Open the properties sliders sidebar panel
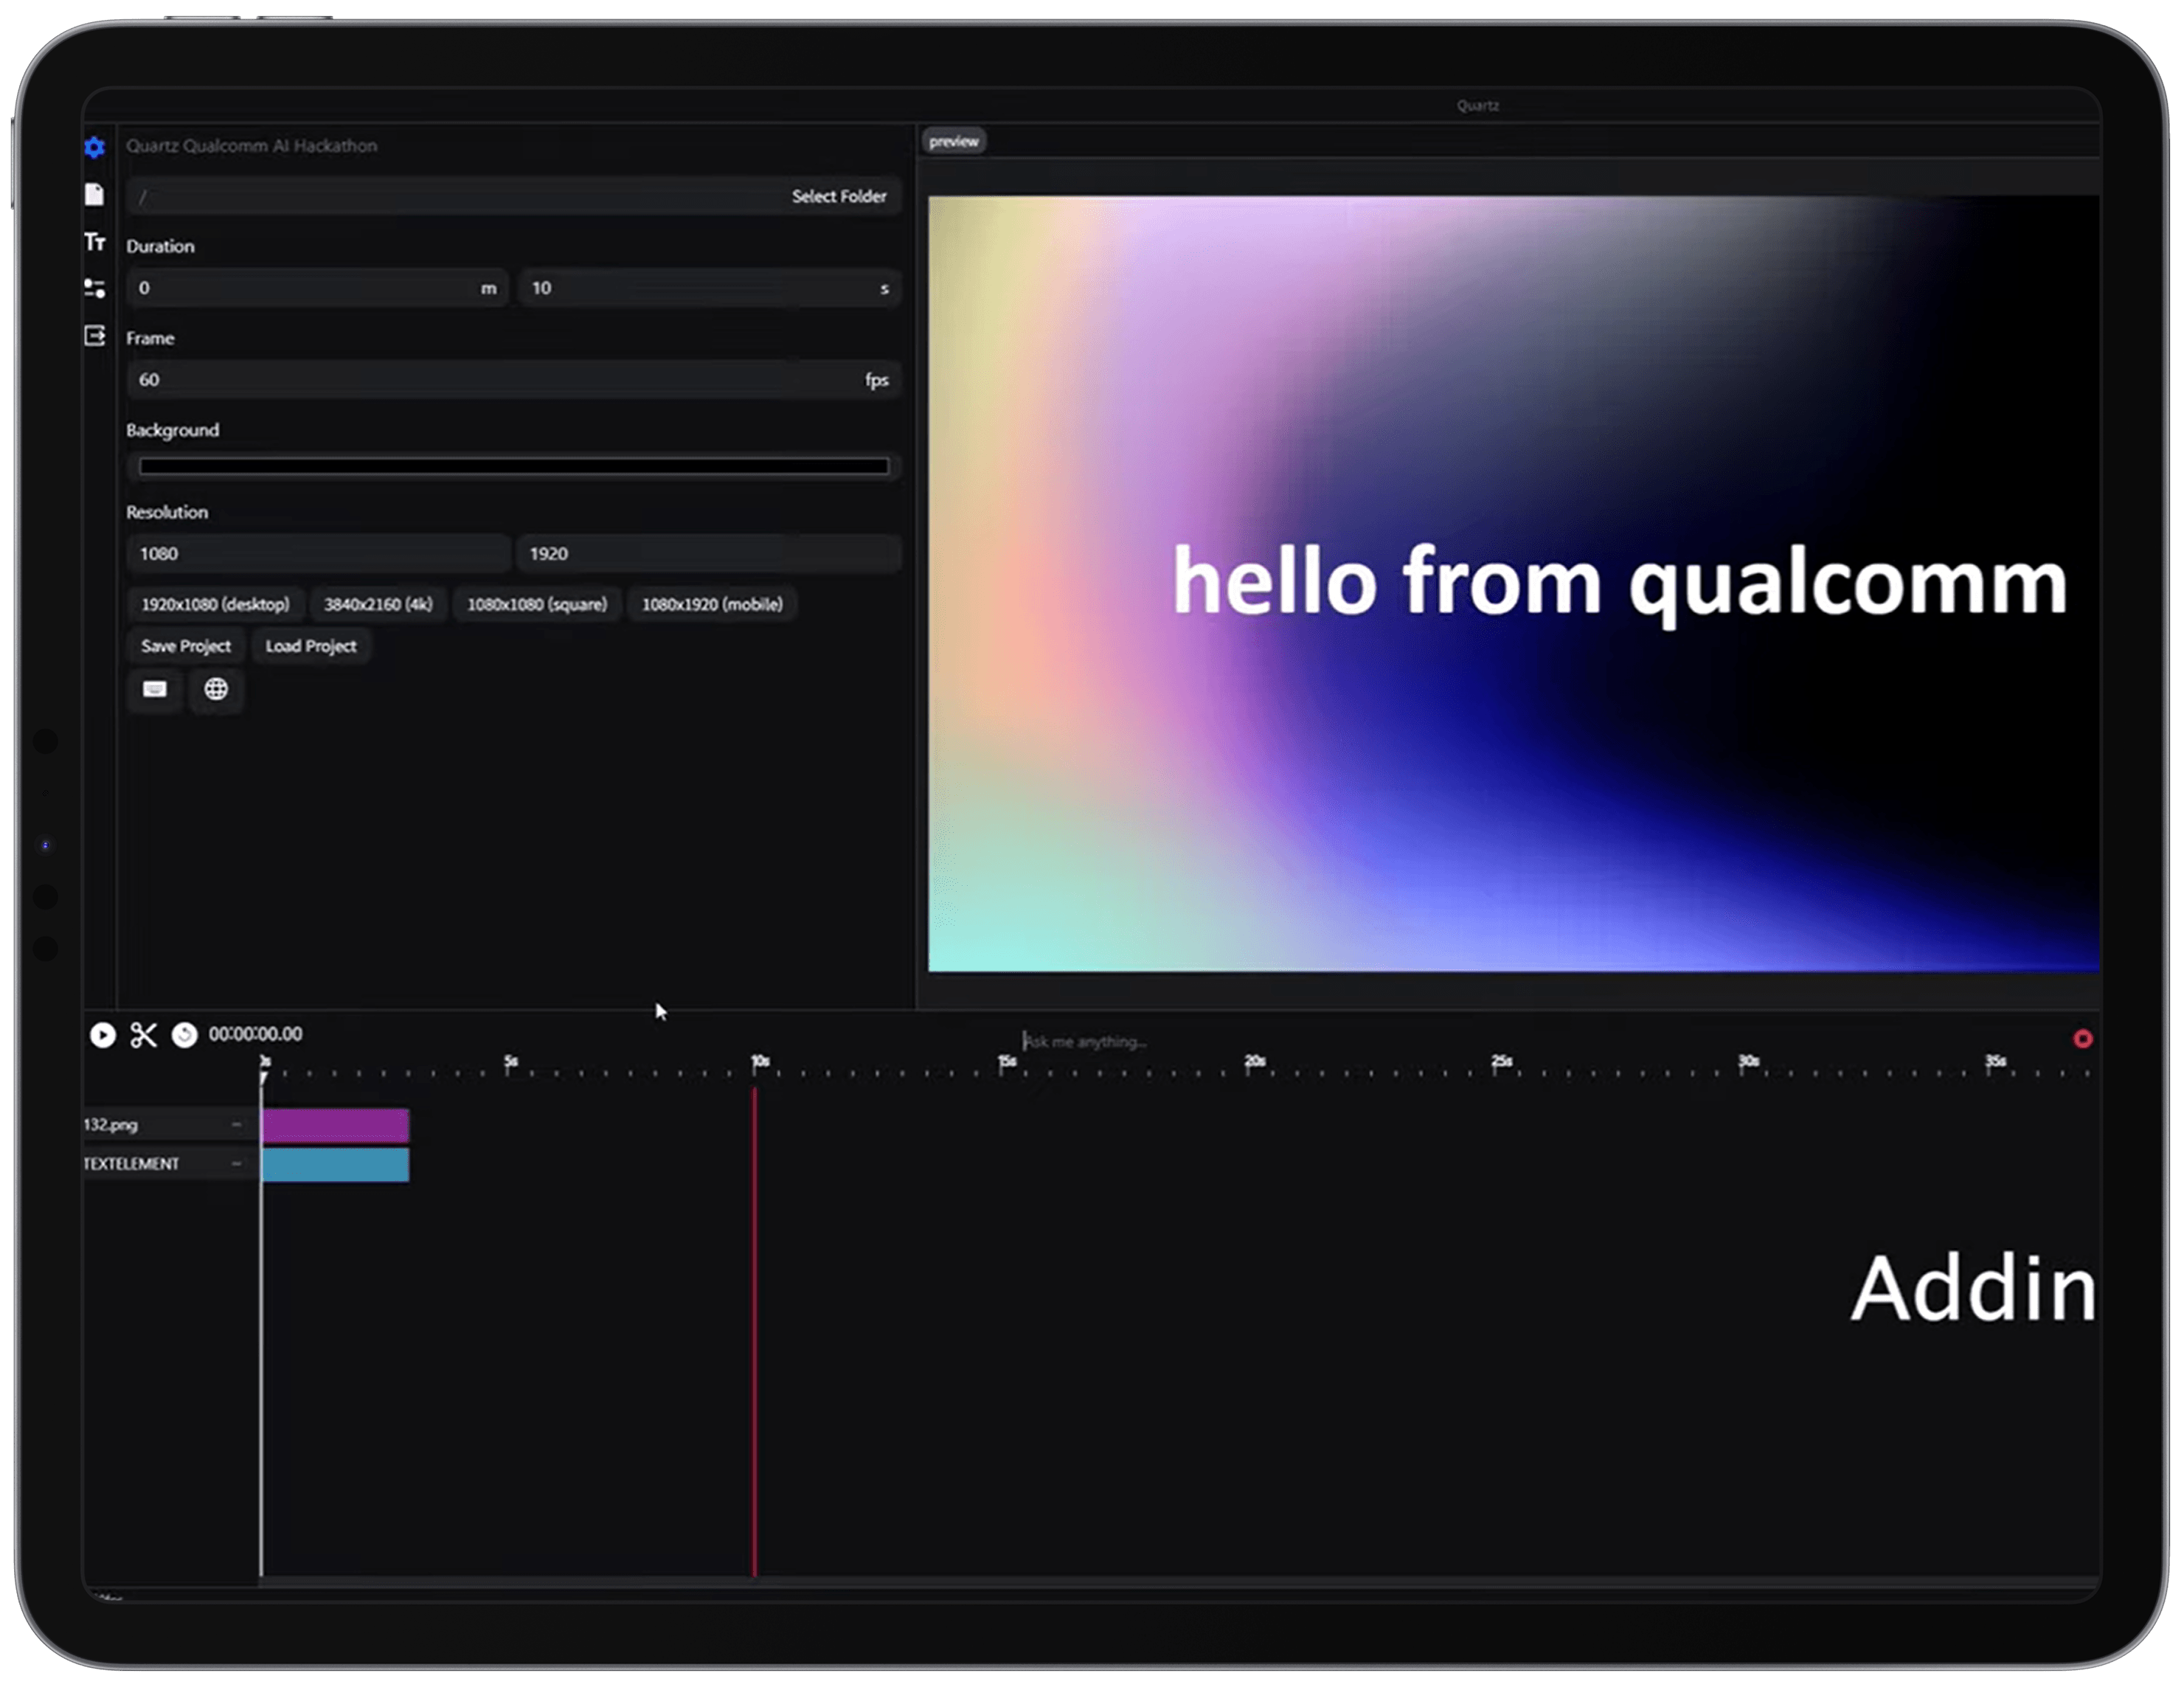 (95, 289)
